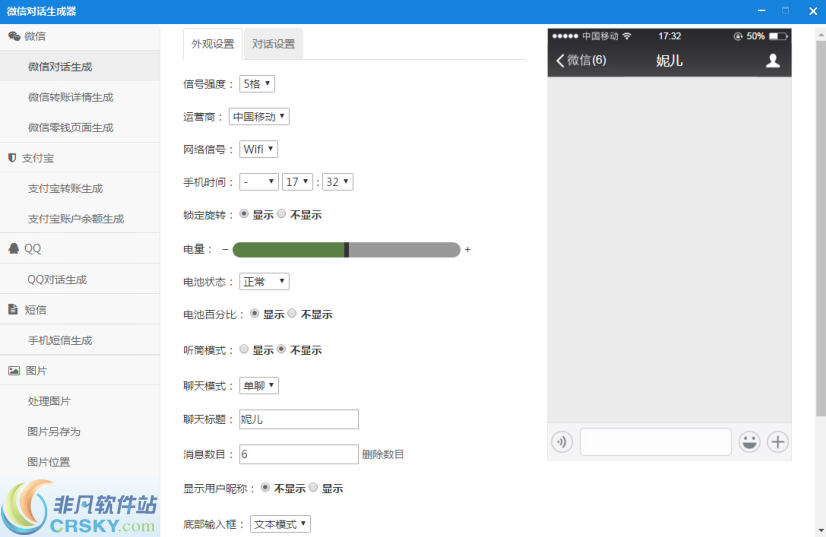The height and width of the screenshot is (537, 826).
Task: Click the emoji smiley icon in preview
Action: point(749,442)
